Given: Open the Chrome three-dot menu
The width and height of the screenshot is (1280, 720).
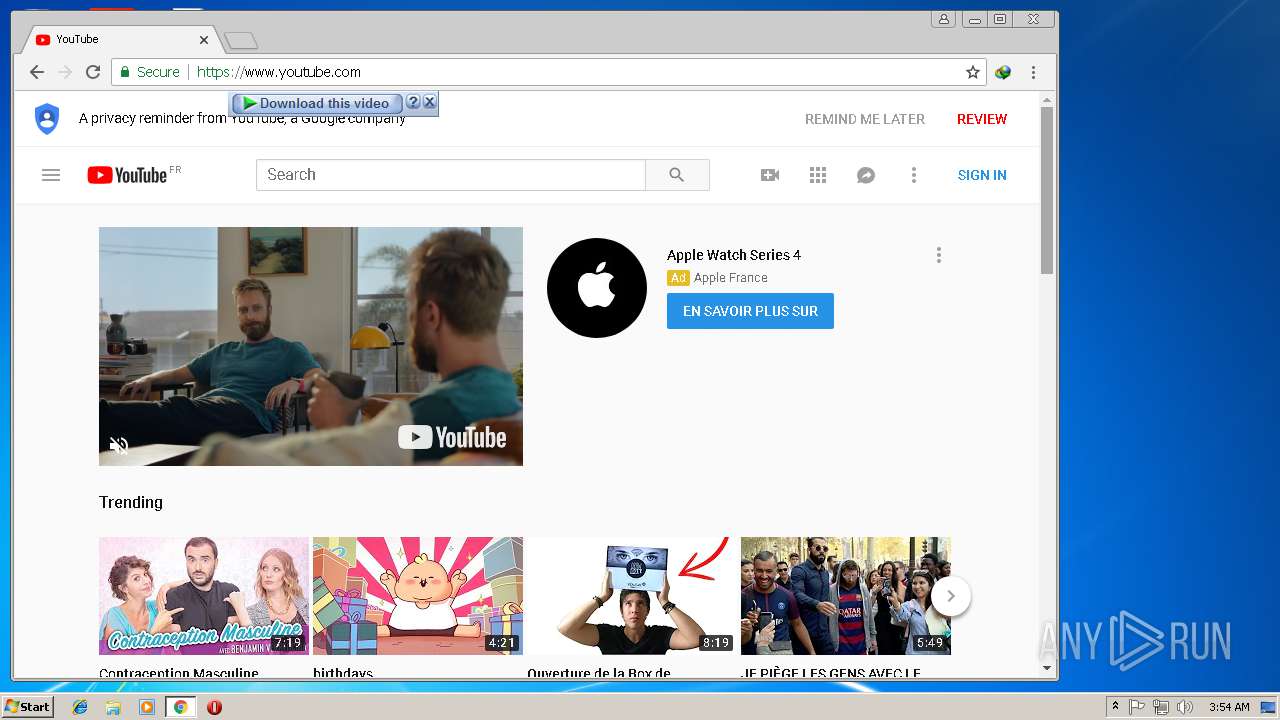Looking at the screenshot, I should click(x=1033, y=72).
